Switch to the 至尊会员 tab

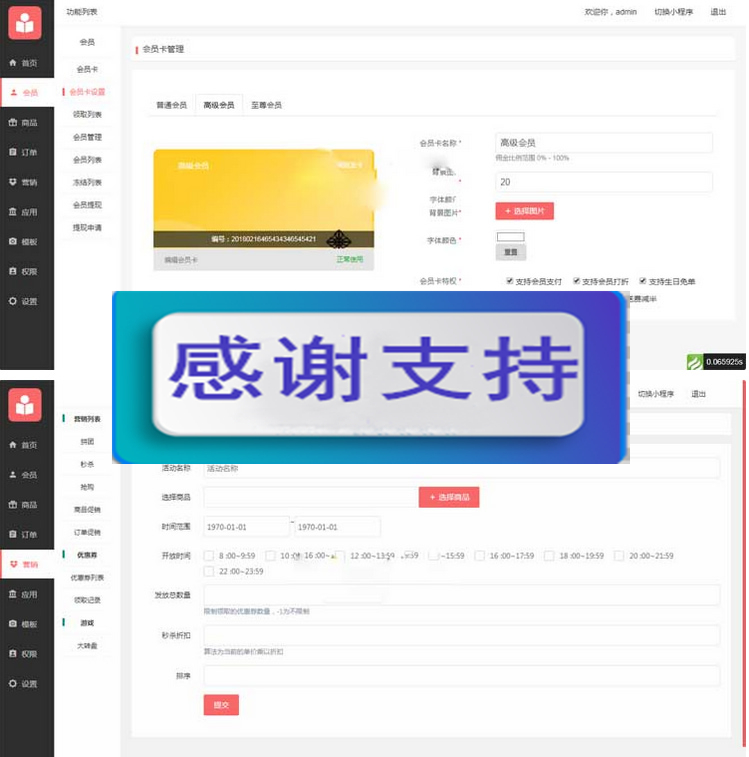[266, 105]
